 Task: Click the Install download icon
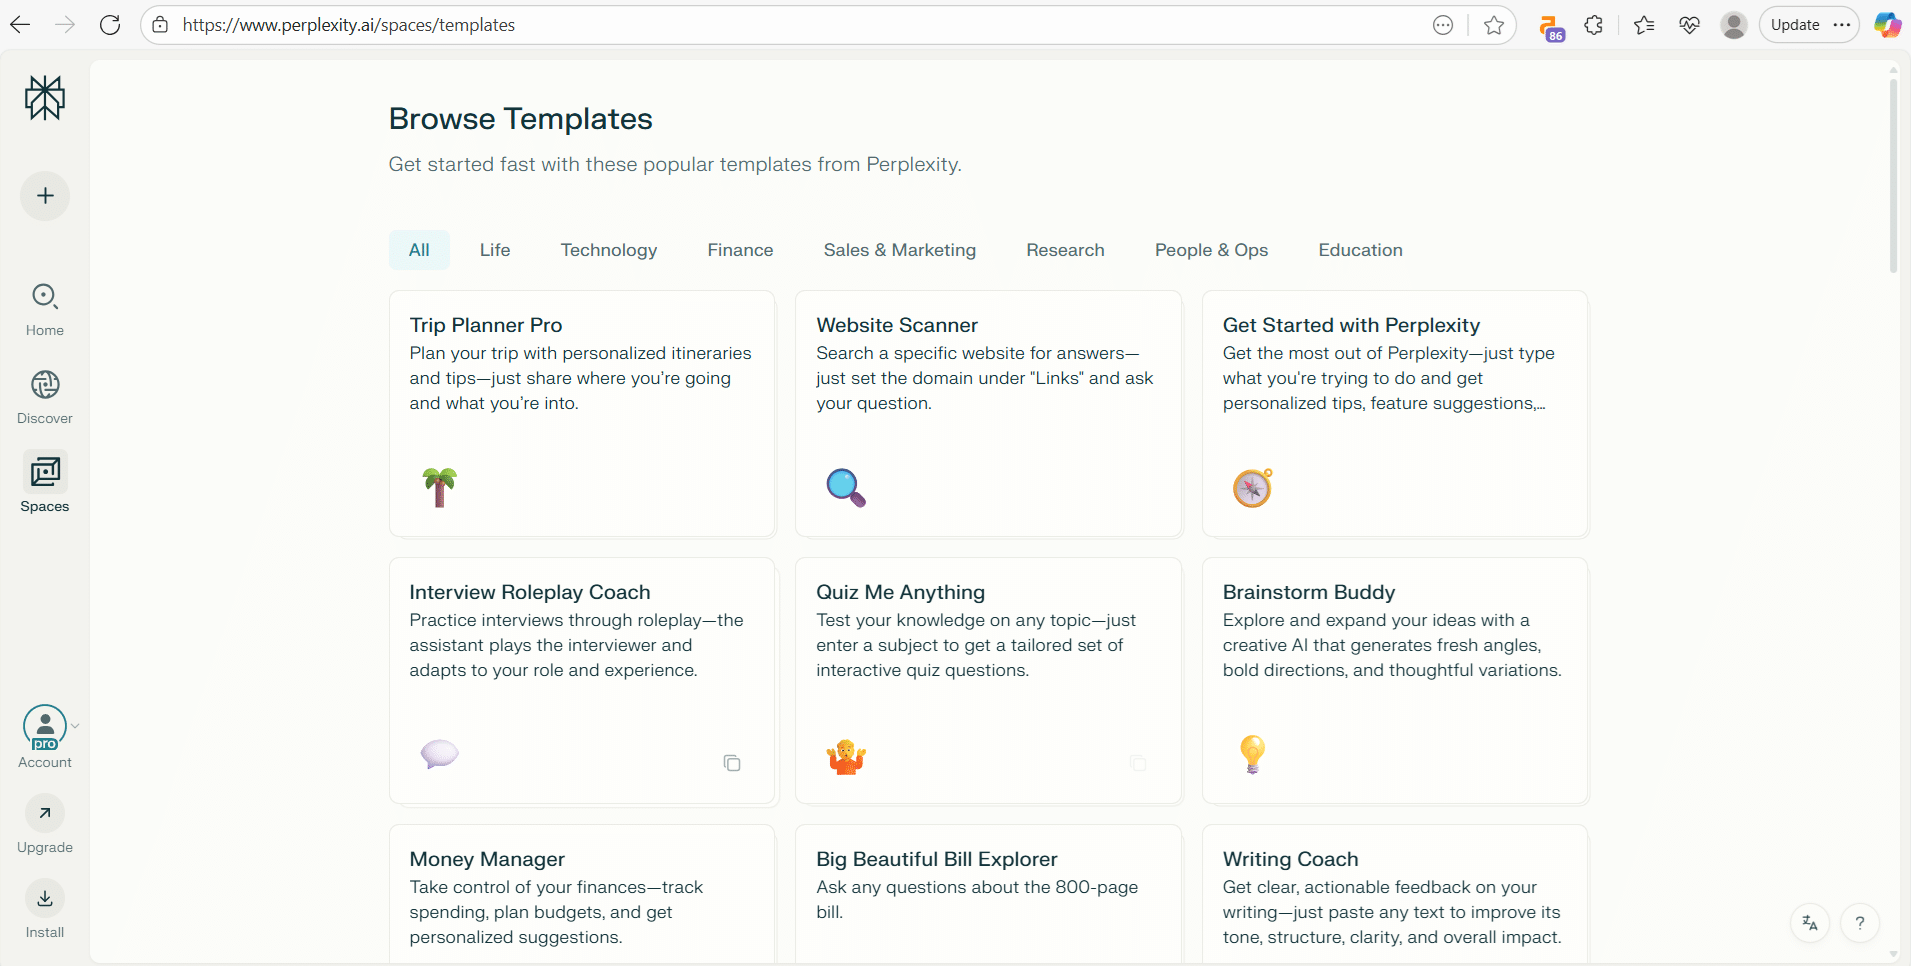(x=45, y=899)
